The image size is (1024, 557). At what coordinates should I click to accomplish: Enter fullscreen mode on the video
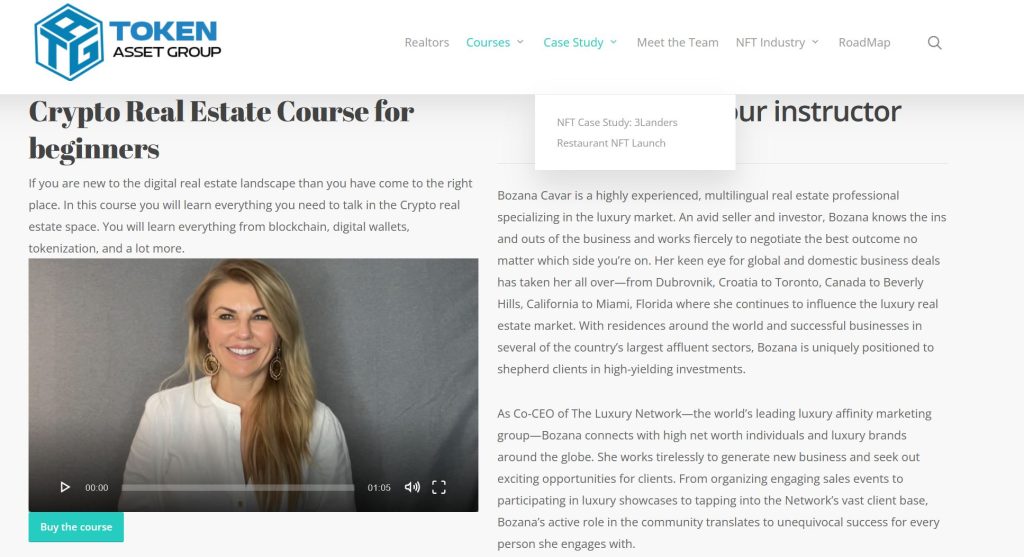click(x=439, y=487)
